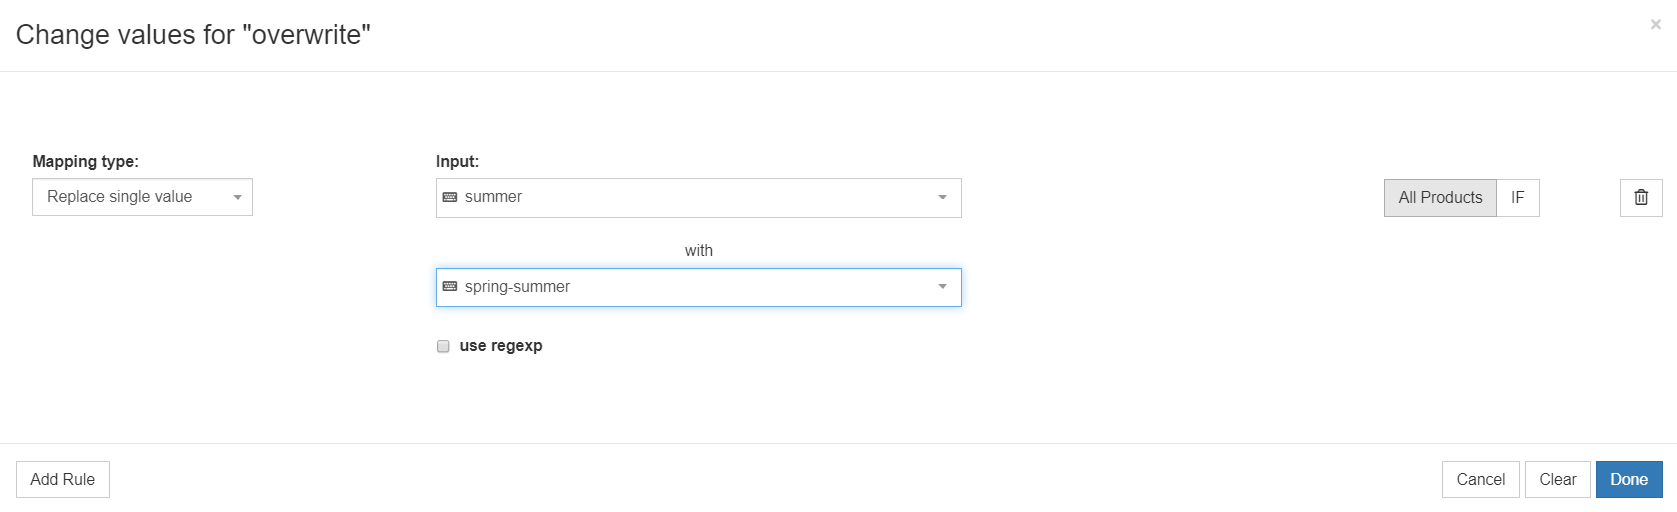Confirm changes with the Done button
1677x512 pixels.
[1628, 480]
